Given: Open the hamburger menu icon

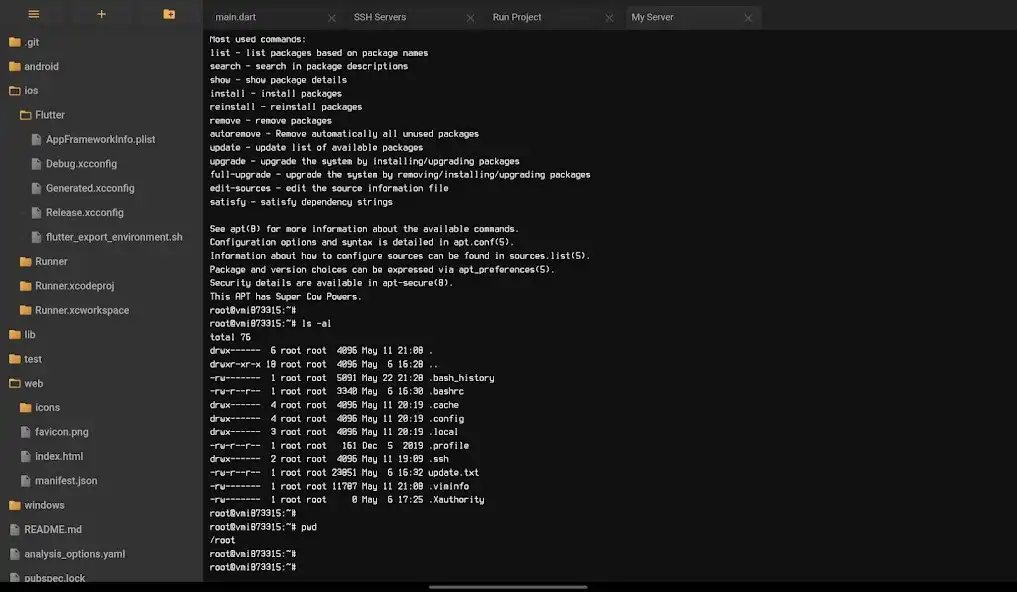Looking at the screenshot, I should (34, 14).
